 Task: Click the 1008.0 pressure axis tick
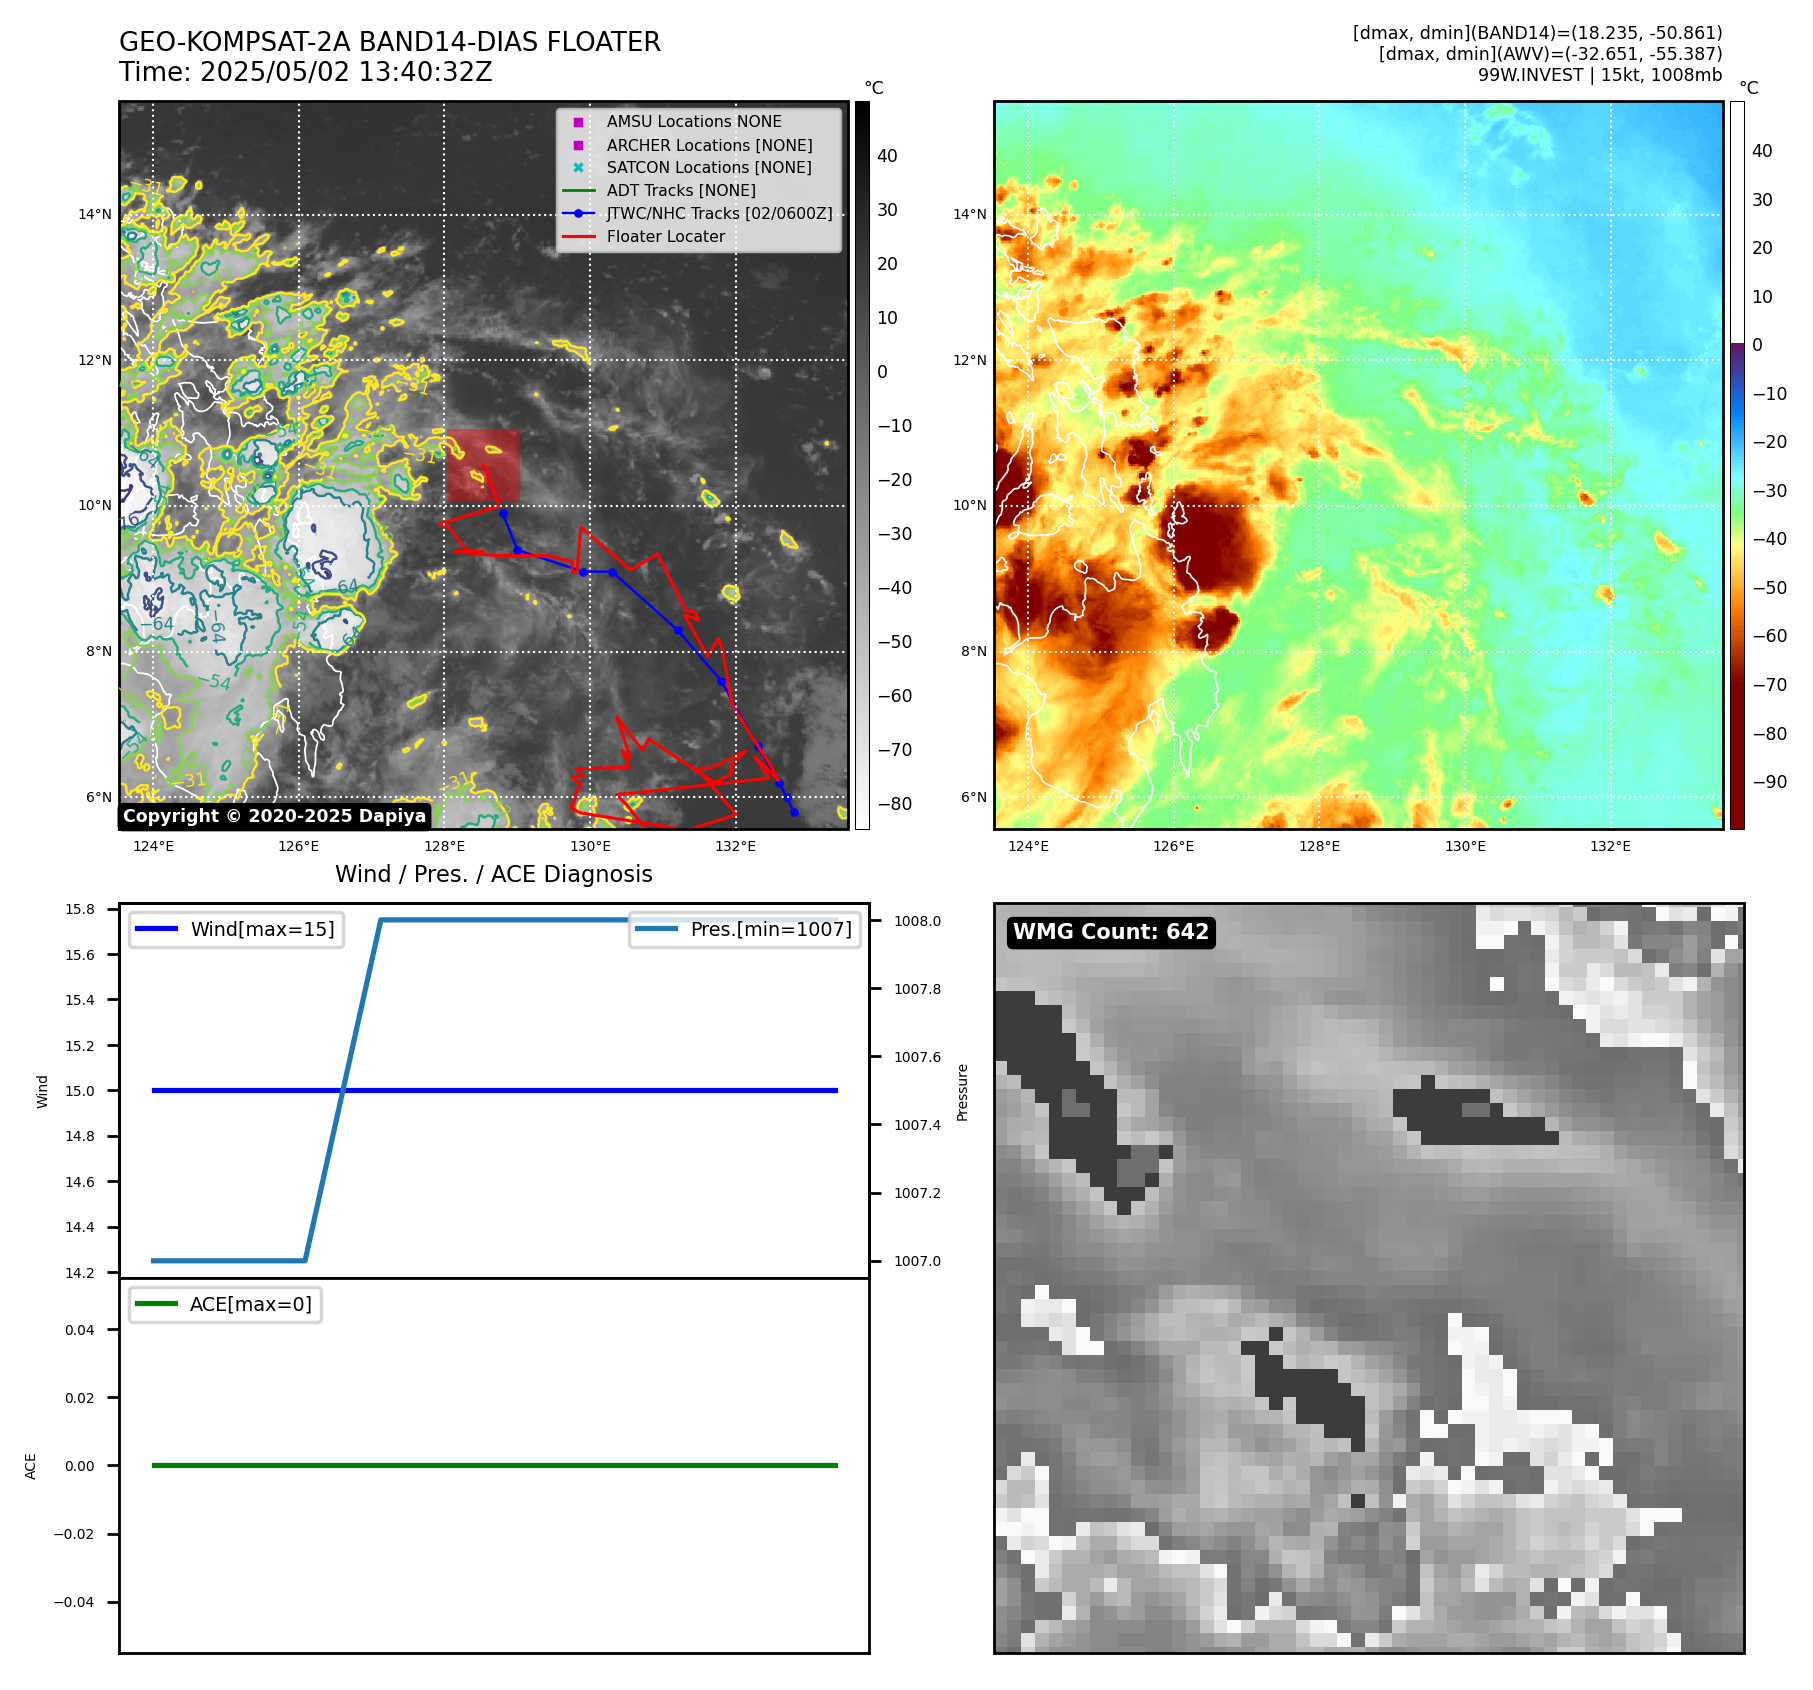point(917,921)
